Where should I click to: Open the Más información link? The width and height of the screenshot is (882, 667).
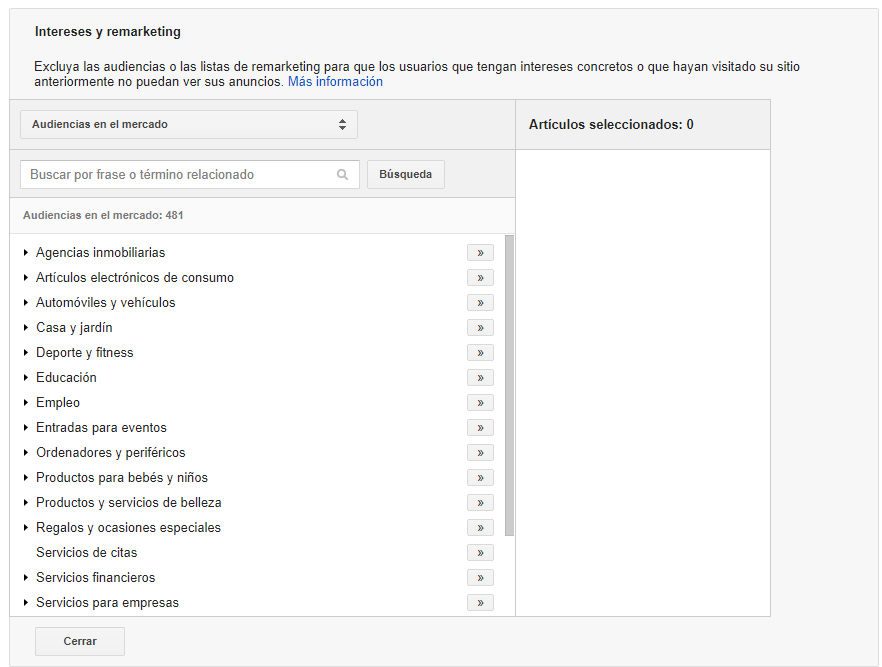pyautogui.click(x=335, y=82)
